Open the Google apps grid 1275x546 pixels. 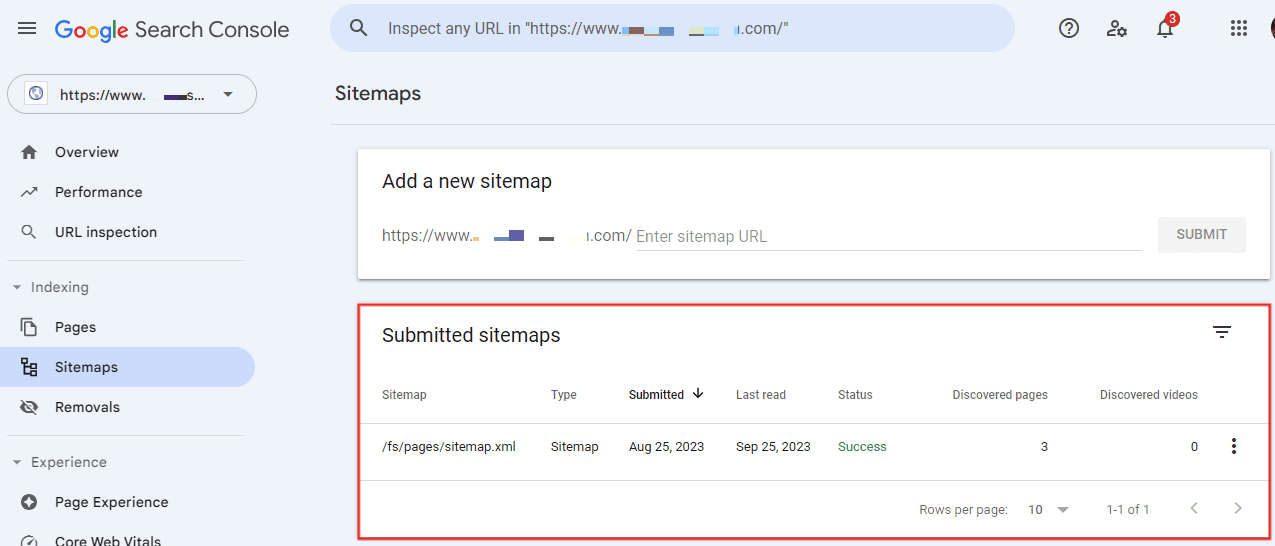click(1239, 28)
